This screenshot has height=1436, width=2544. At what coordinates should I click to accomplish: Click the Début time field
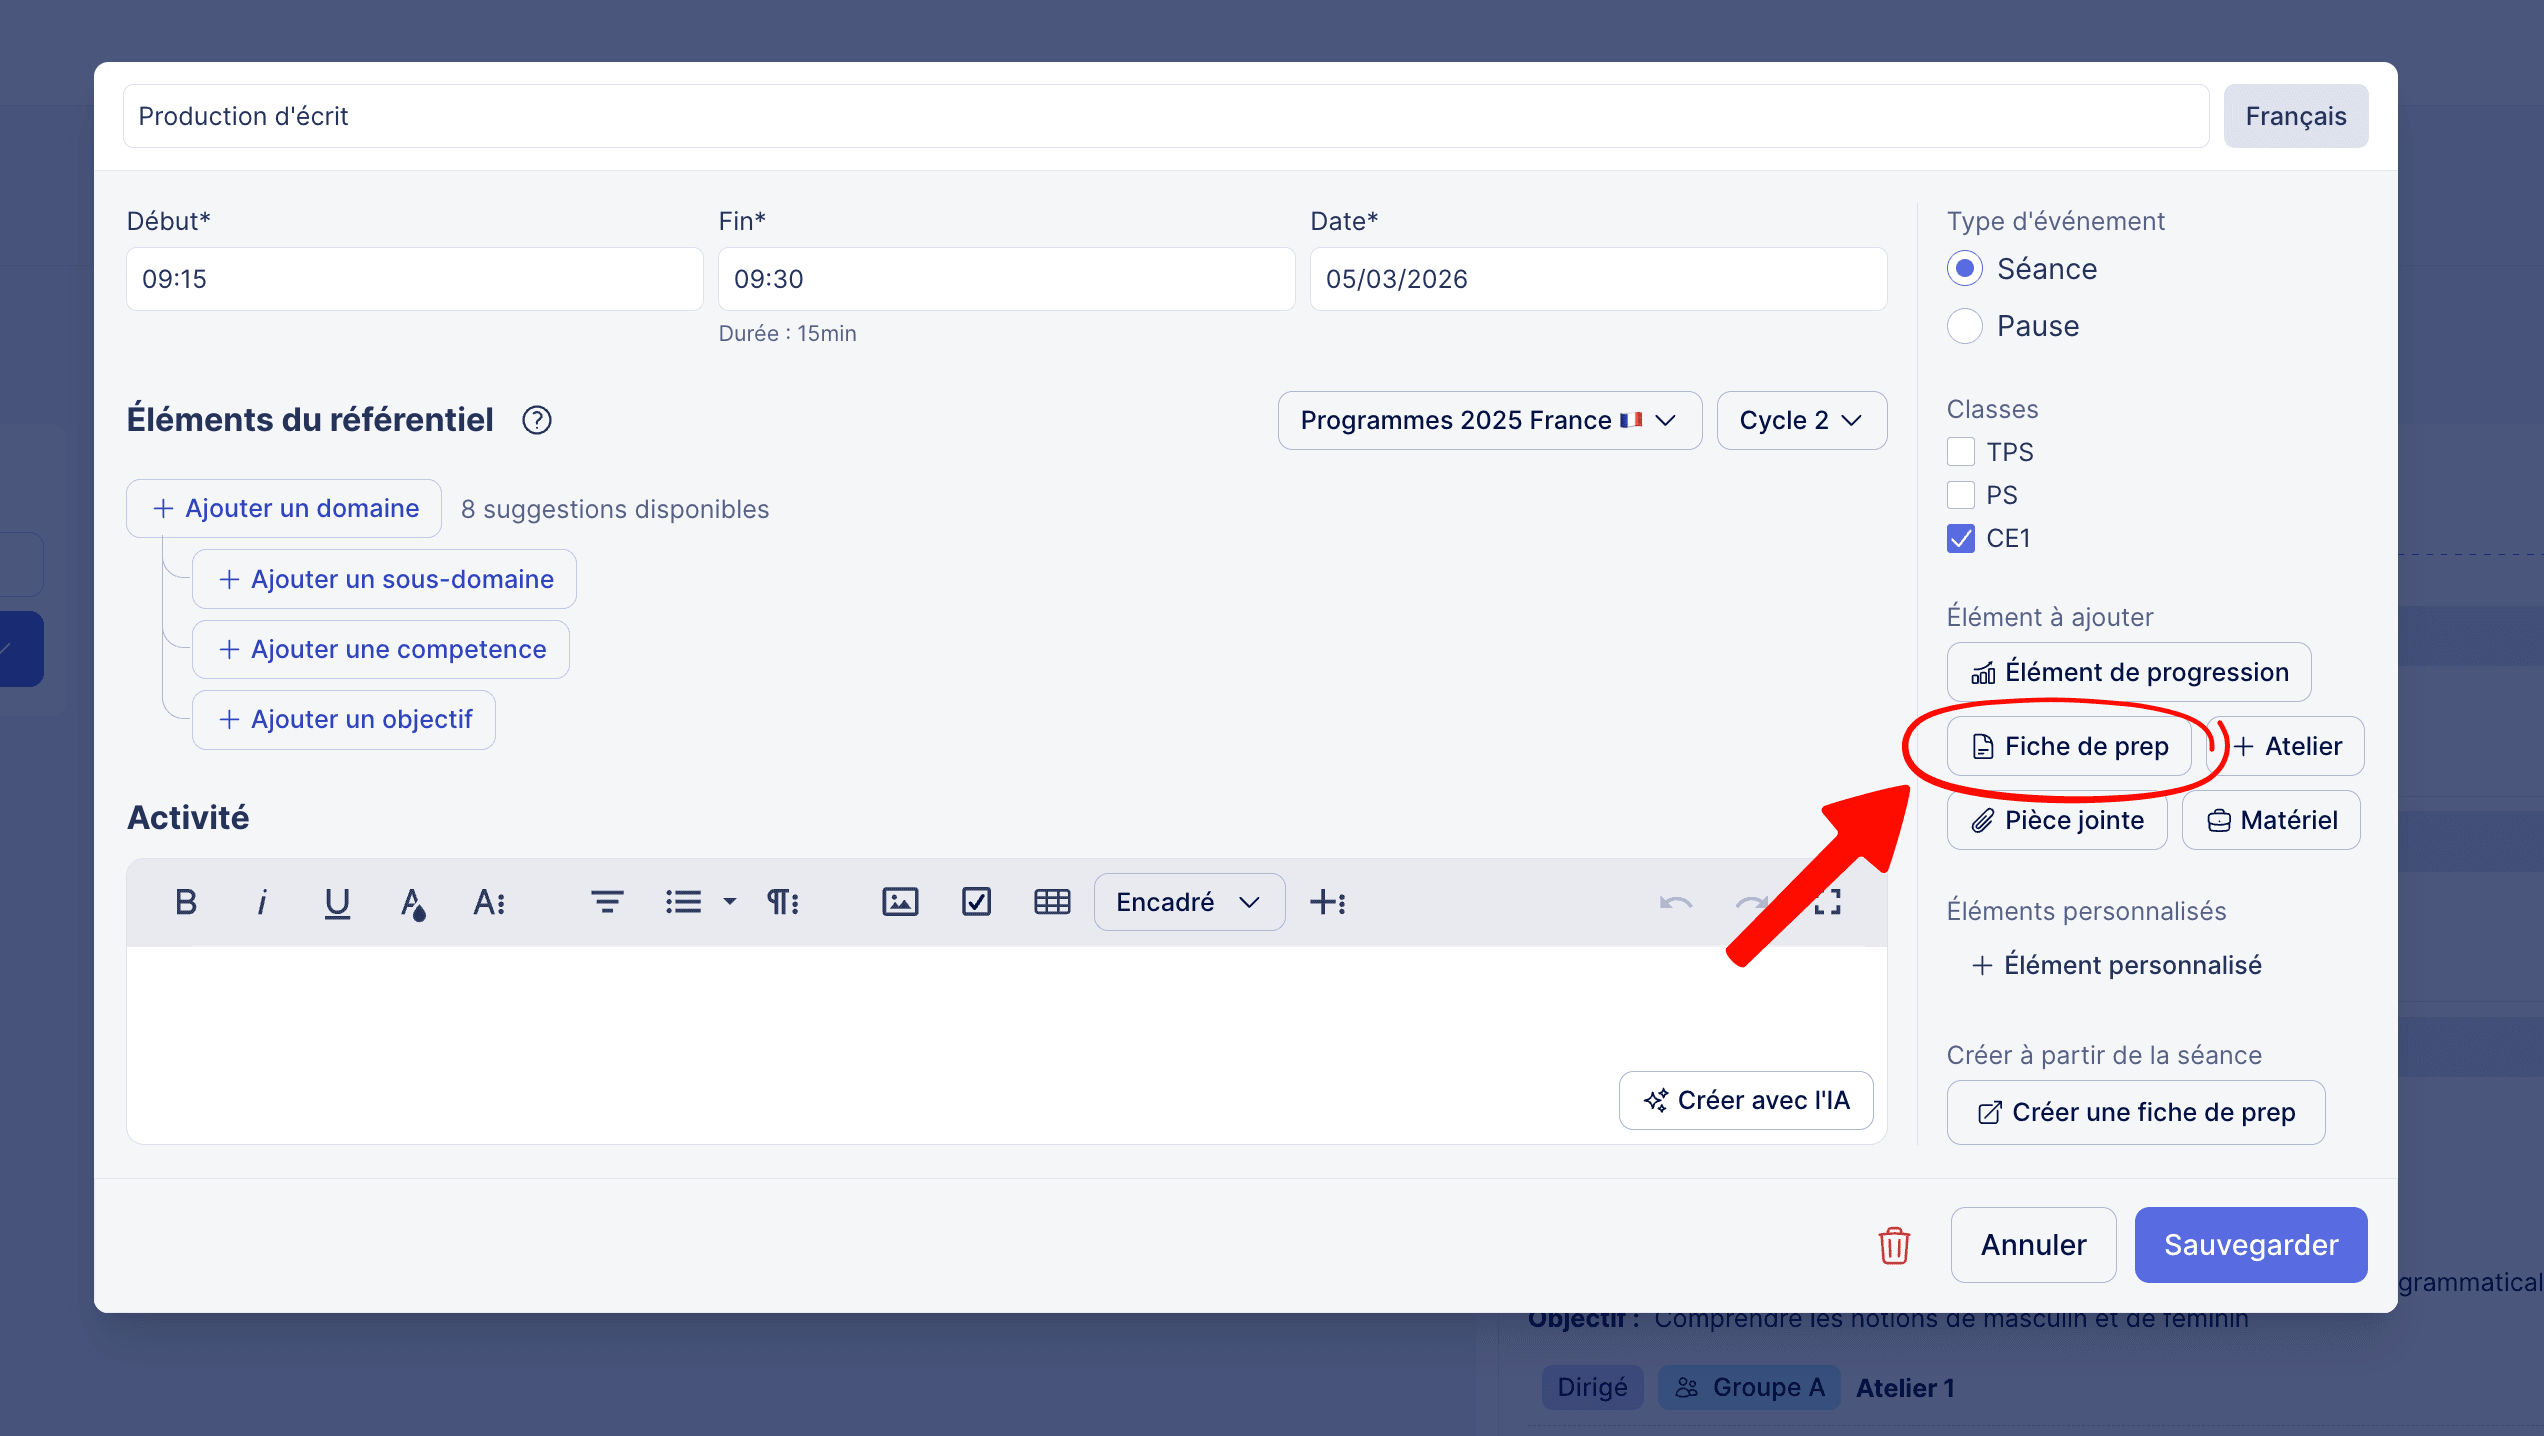click(414, 279)
